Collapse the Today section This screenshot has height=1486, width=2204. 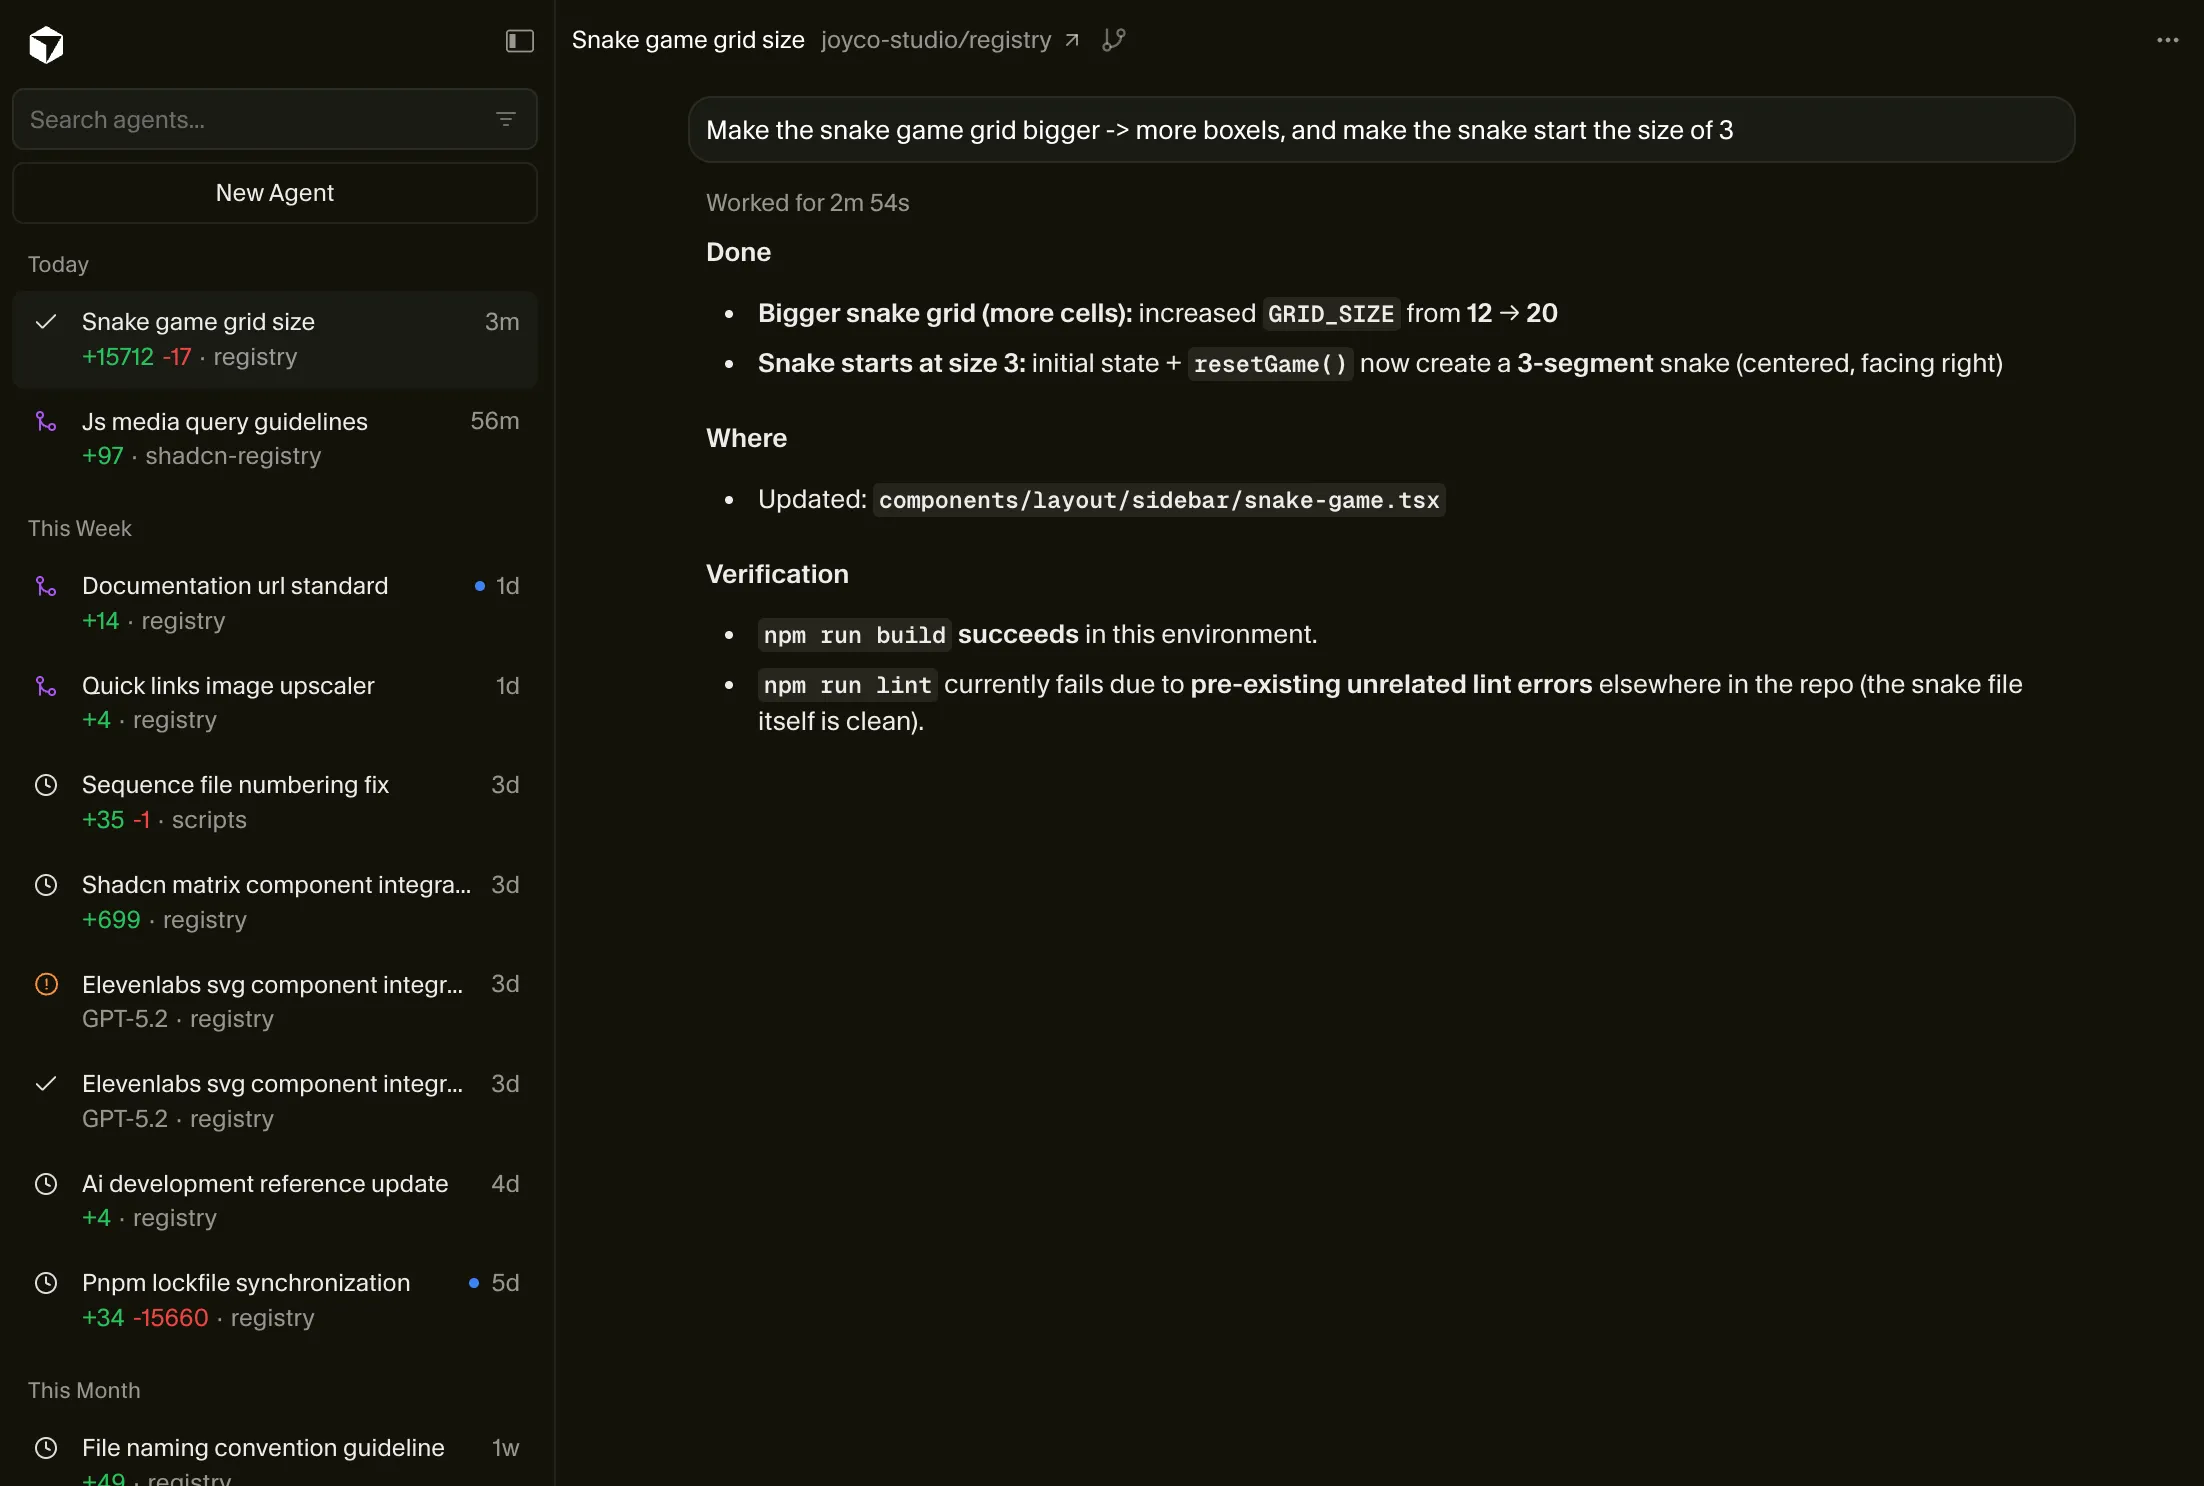point(57,264)
